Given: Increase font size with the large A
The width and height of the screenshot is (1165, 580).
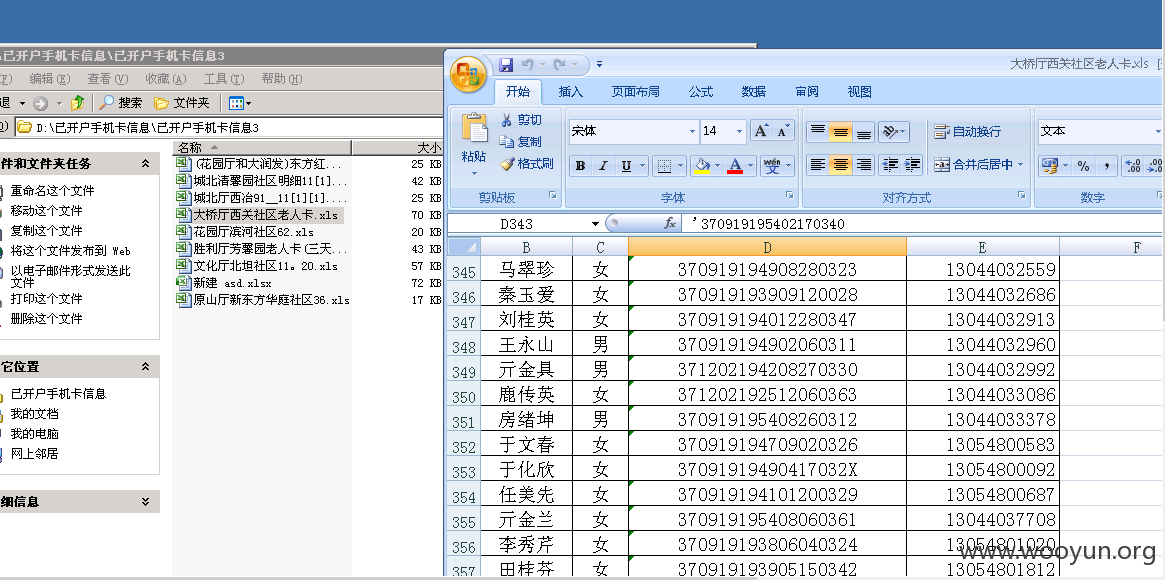Looking at the screenshot, I should pos(761,131).
